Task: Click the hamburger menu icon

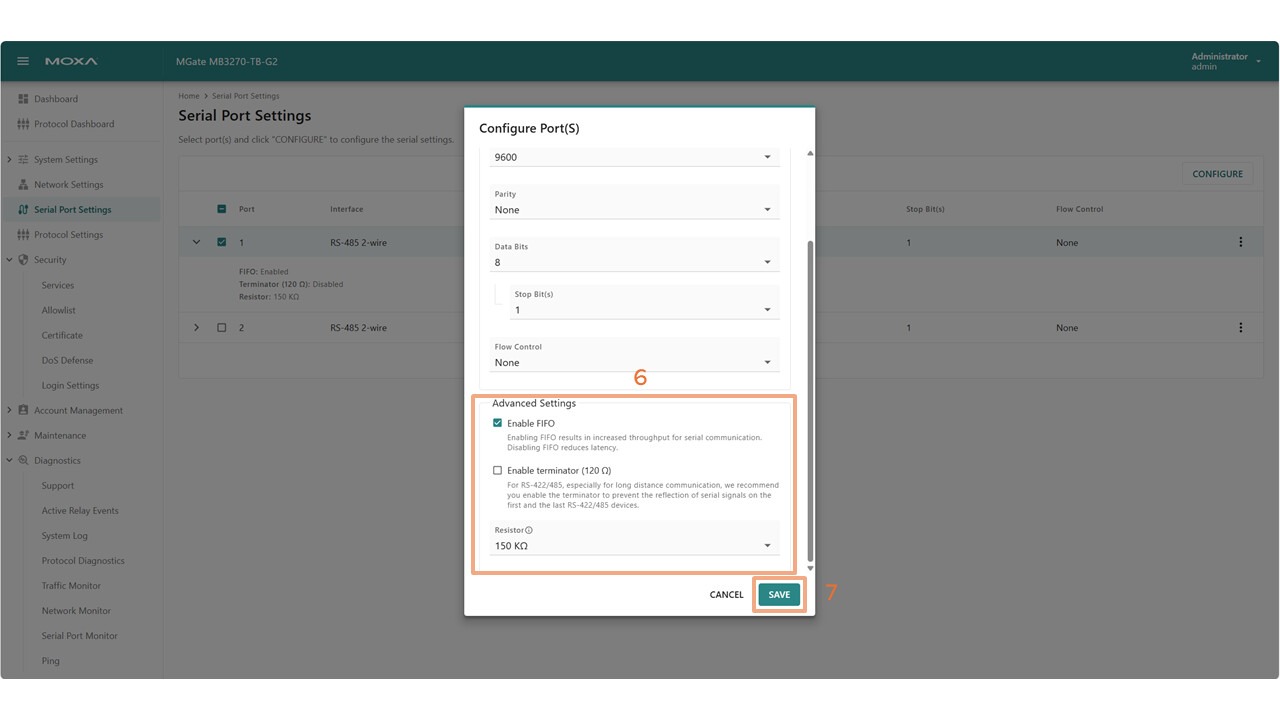Action: pos(23,61)
